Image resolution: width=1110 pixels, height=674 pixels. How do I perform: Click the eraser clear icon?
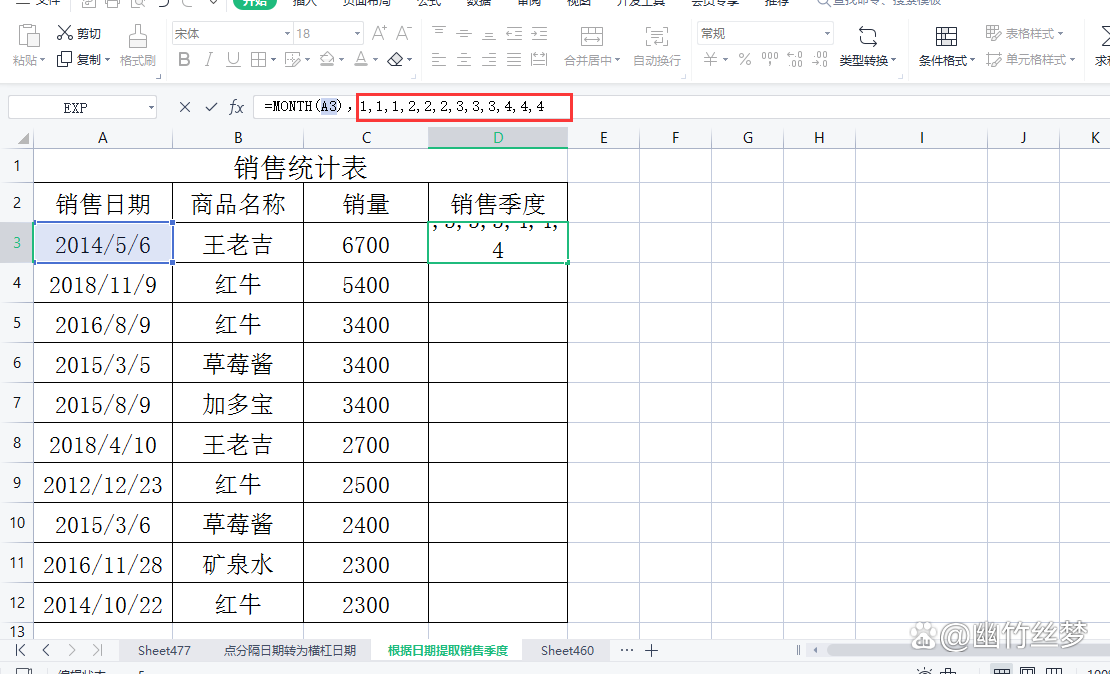click(x=396, y=60)
